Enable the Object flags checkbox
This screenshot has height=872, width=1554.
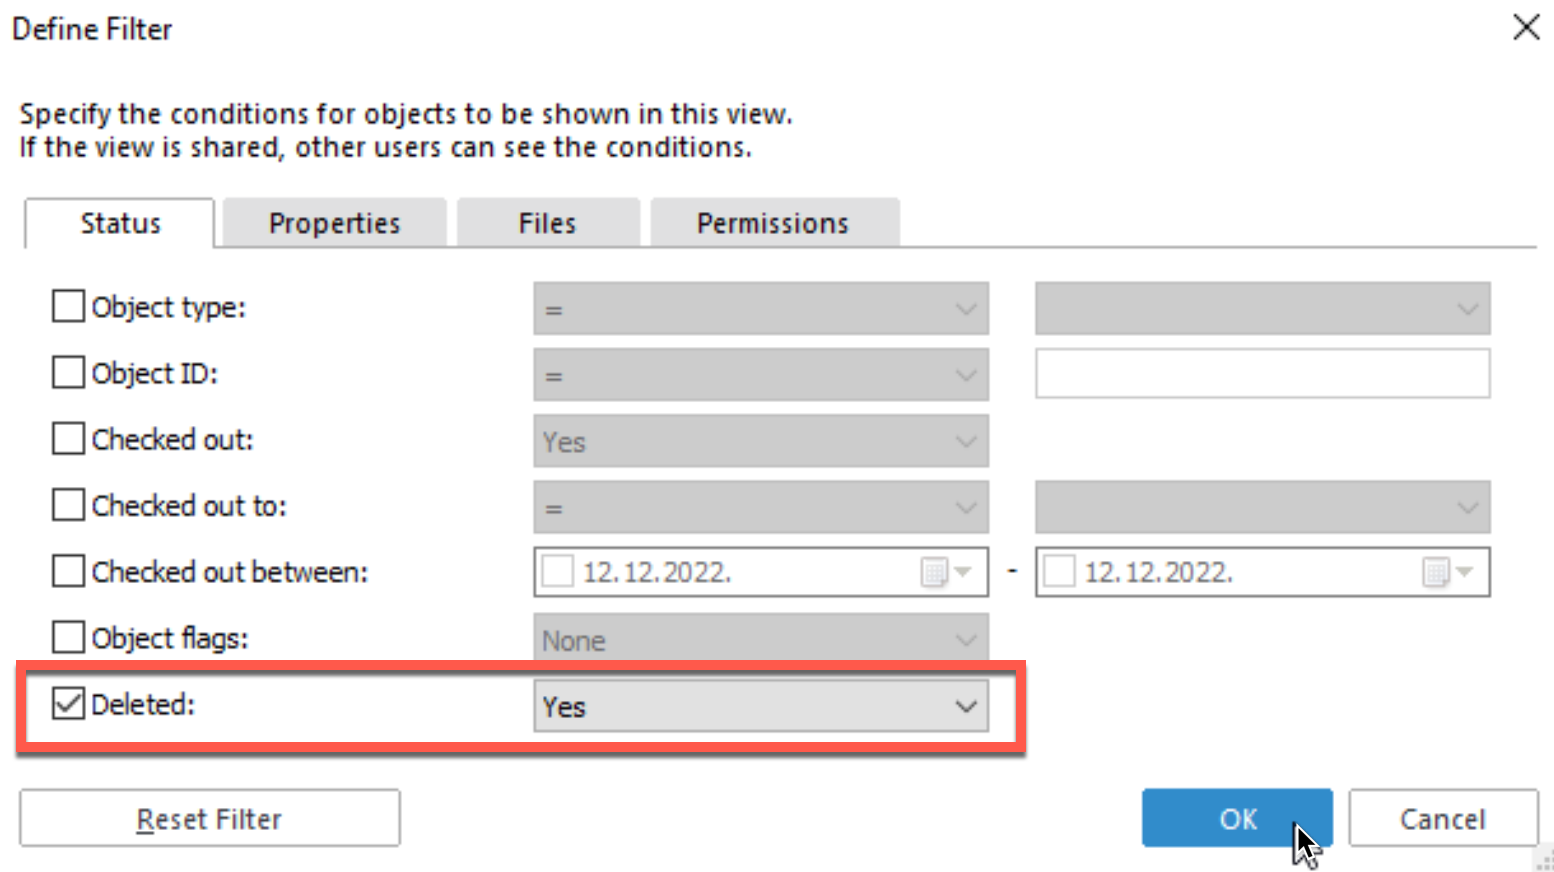click(68, 637)
